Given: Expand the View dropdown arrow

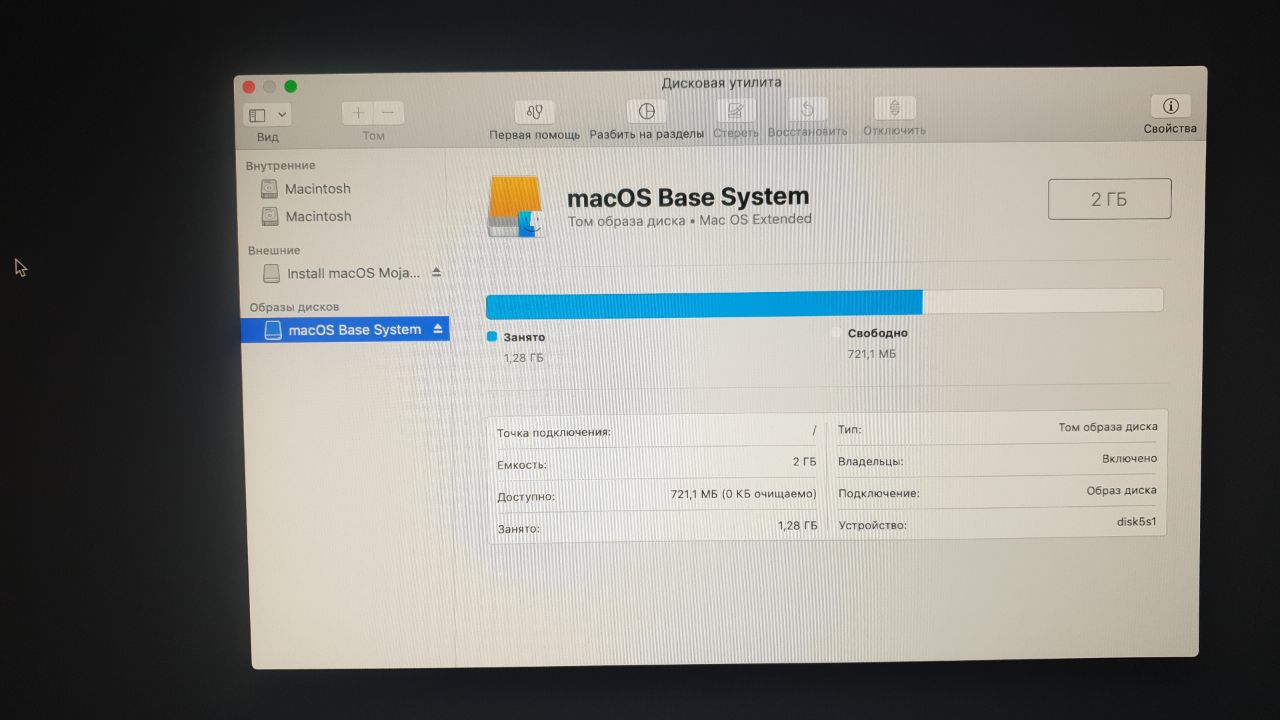Looking at the screenshot, I should pos(282,115).
